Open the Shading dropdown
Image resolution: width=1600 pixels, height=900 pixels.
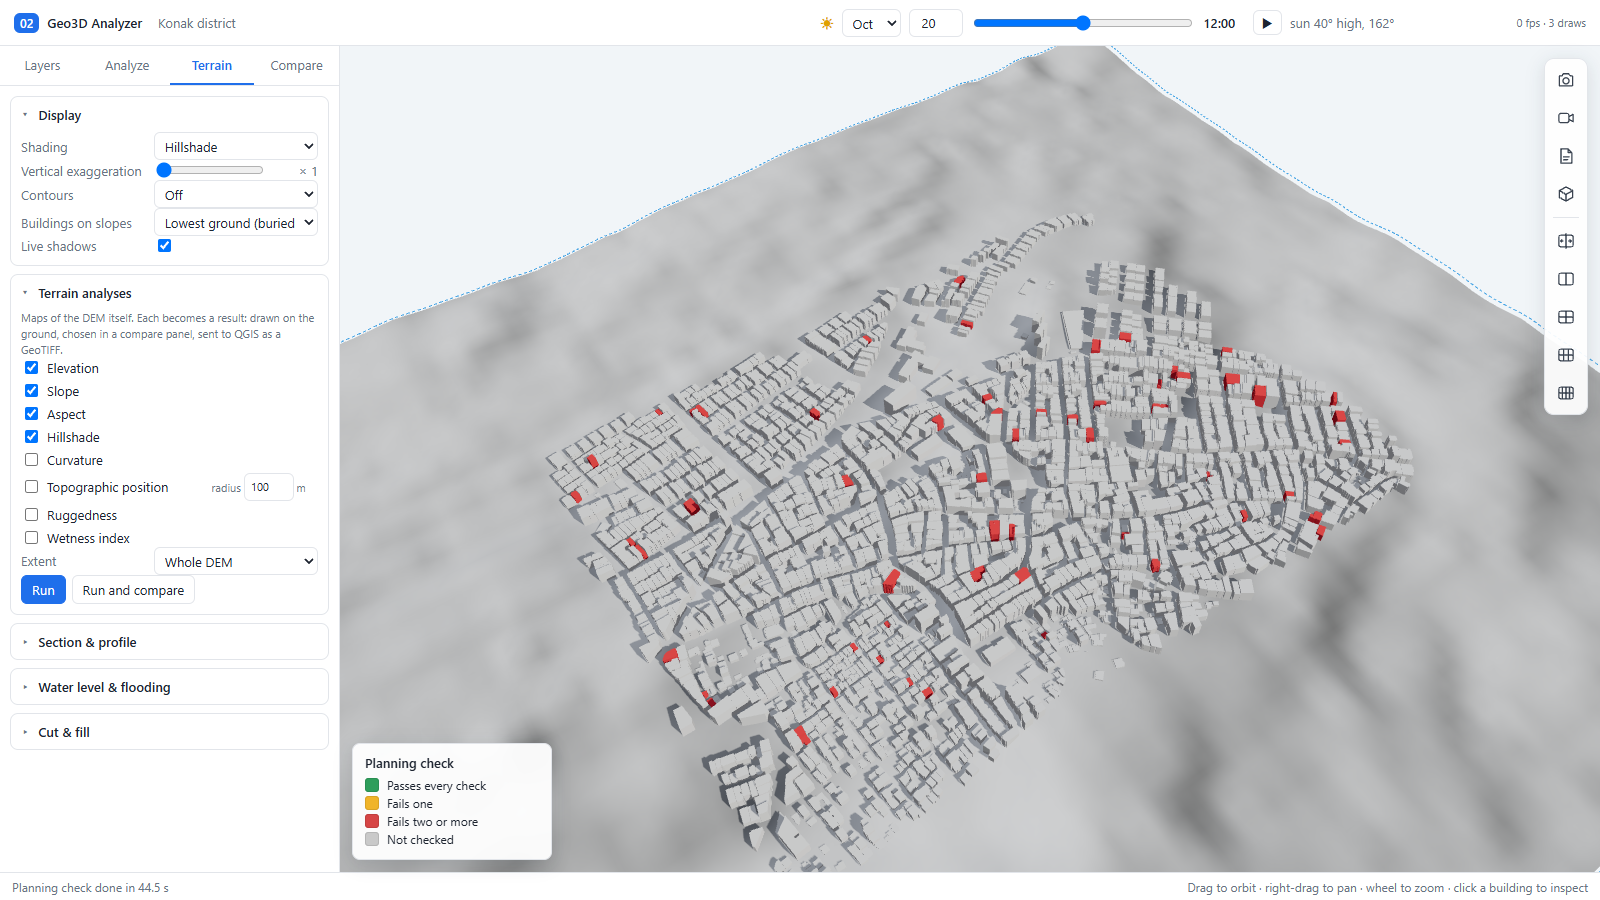pos(236,147)
